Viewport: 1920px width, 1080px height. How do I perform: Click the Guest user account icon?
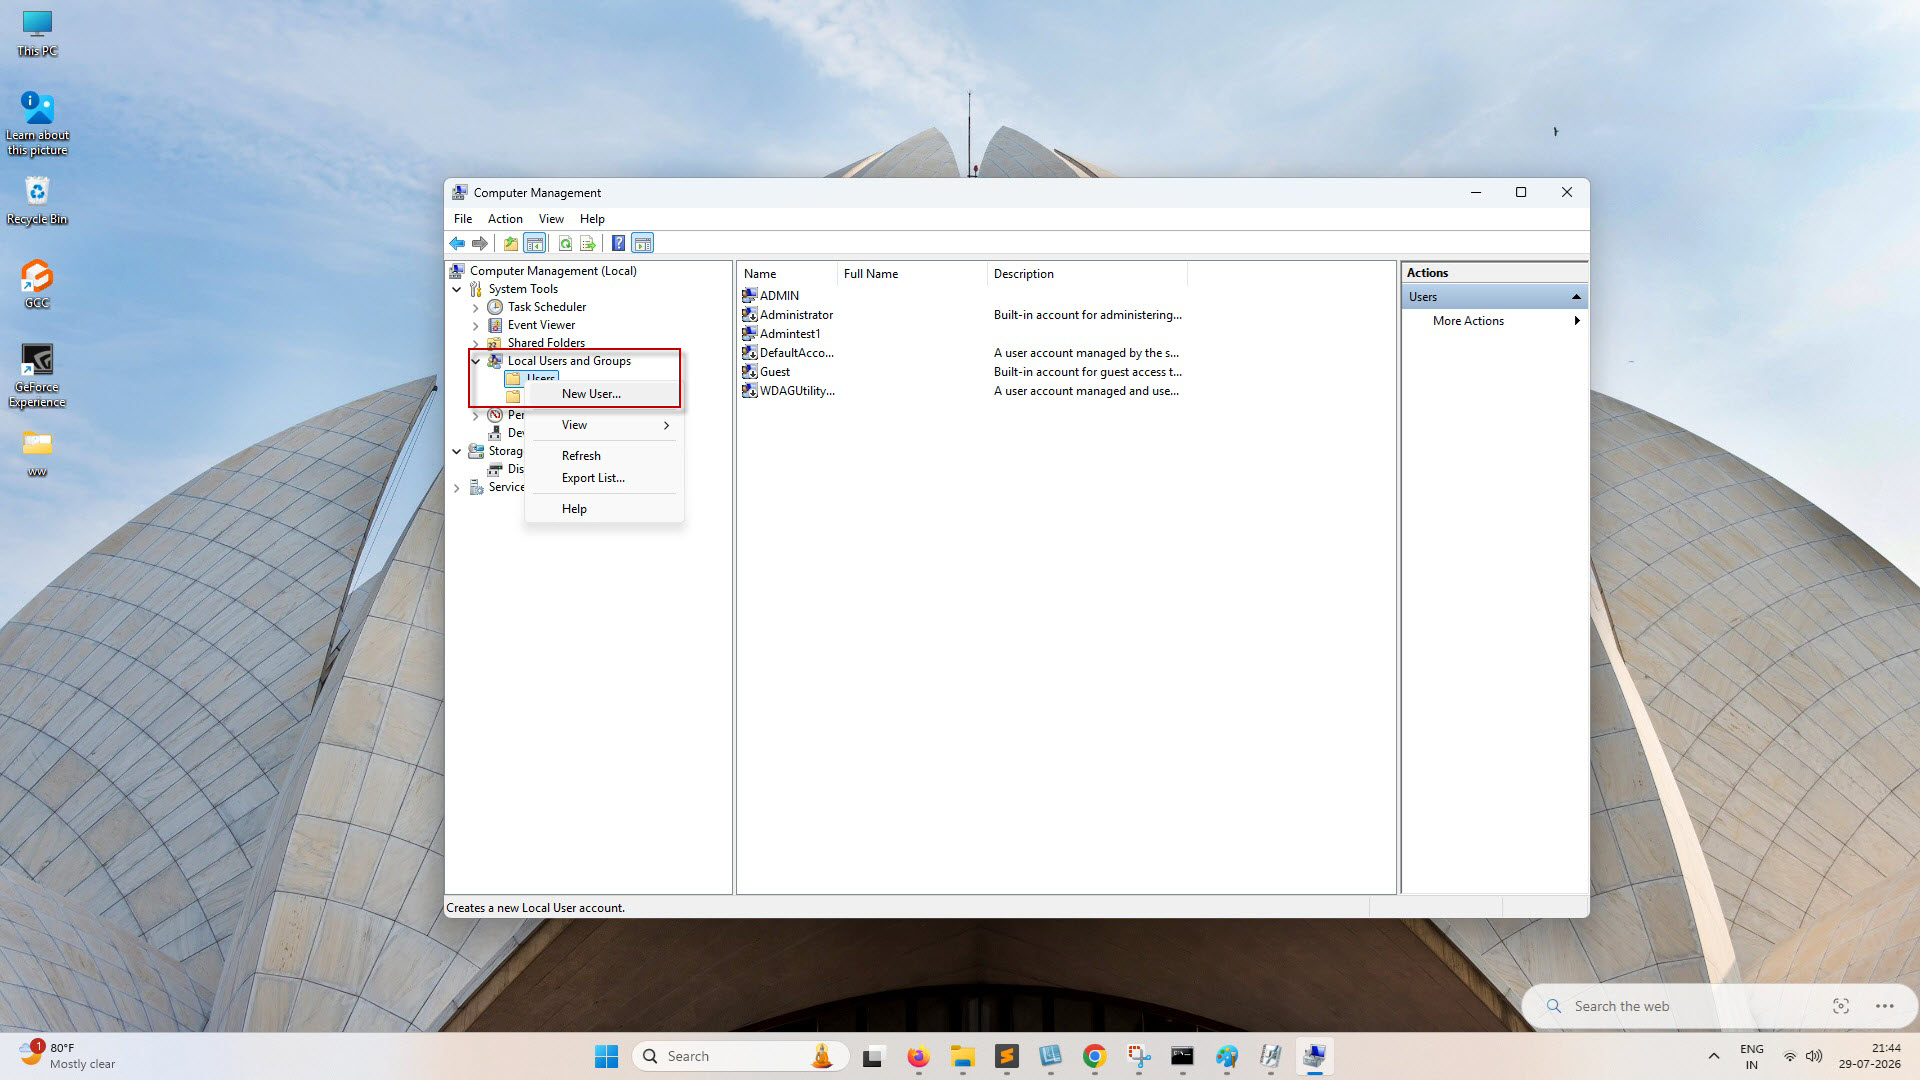pyautogui.click(x=749, y=371)
